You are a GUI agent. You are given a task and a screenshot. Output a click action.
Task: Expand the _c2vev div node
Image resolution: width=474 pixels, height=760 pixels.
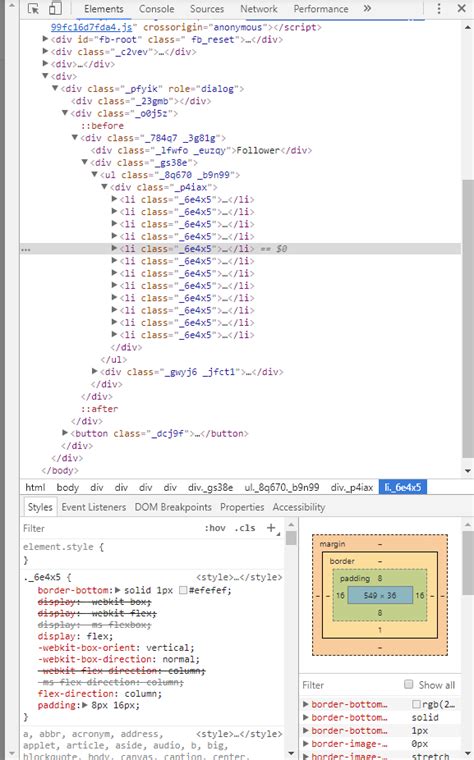tap(46, 51)
